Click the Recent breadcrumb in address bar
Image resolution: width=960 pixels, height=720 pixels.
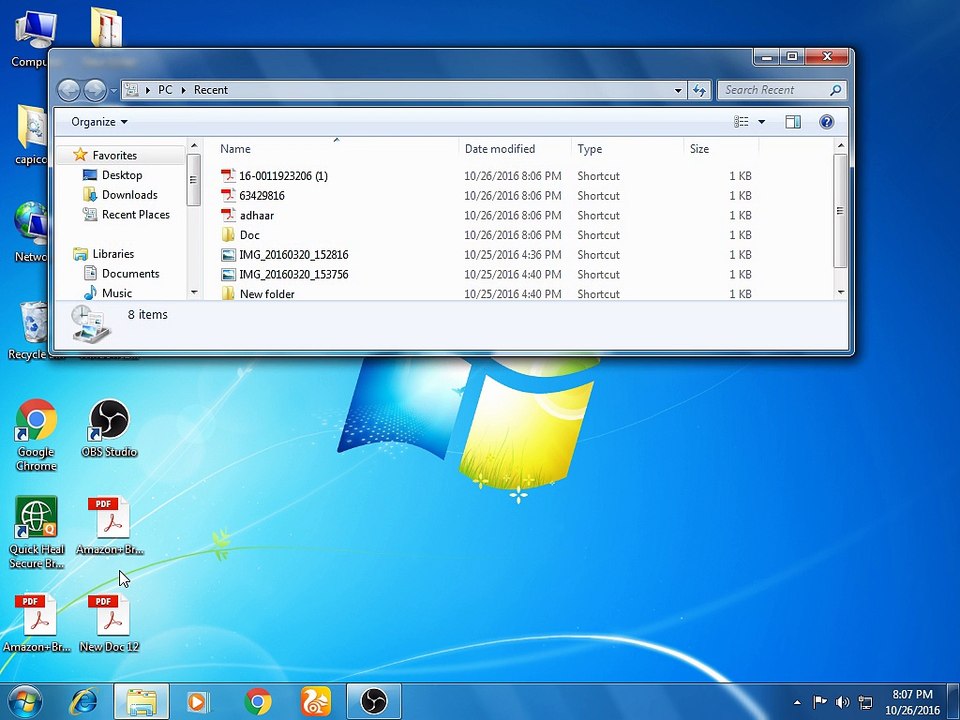pyautogui.click(x=211, y=90)
